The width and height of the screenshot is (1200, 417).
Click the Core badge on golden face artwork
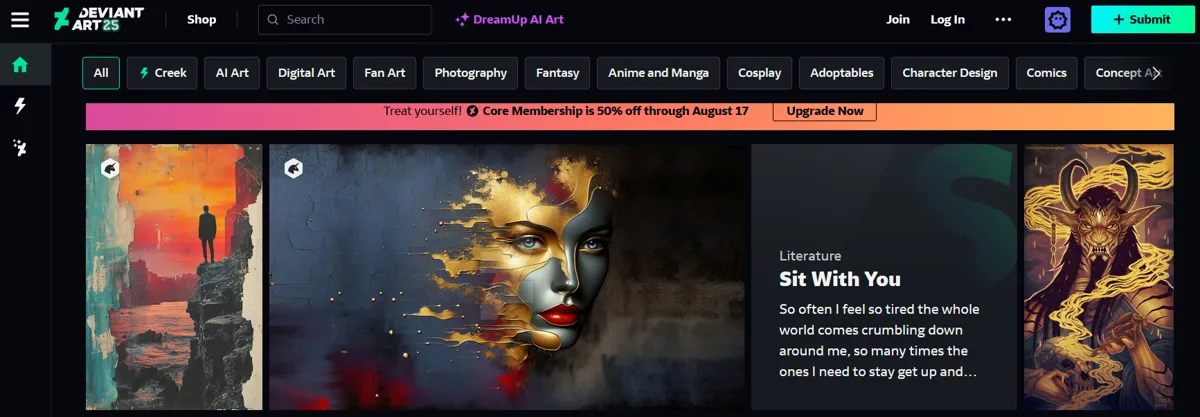(293, 169)
